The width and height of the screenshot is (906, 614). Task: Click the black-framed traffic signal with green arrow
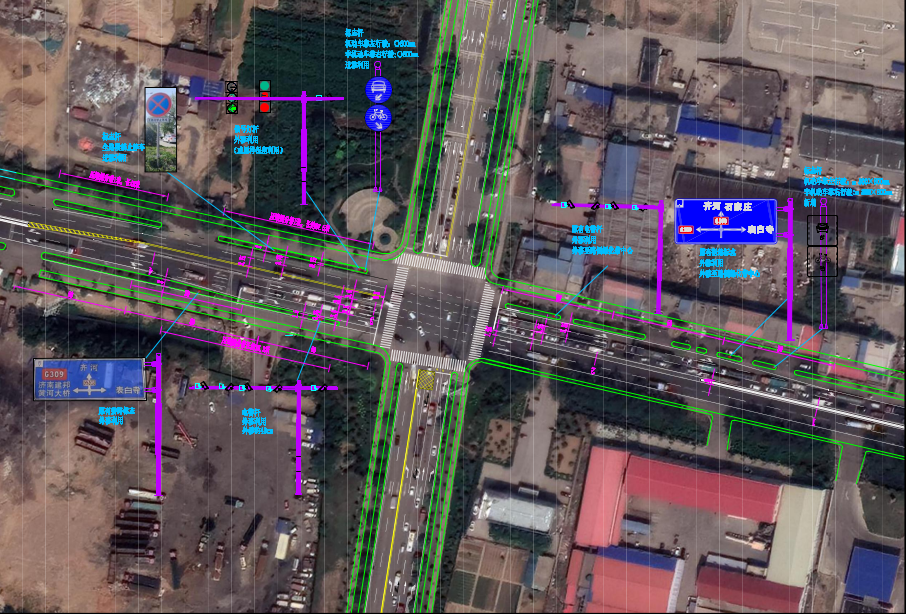232,97
